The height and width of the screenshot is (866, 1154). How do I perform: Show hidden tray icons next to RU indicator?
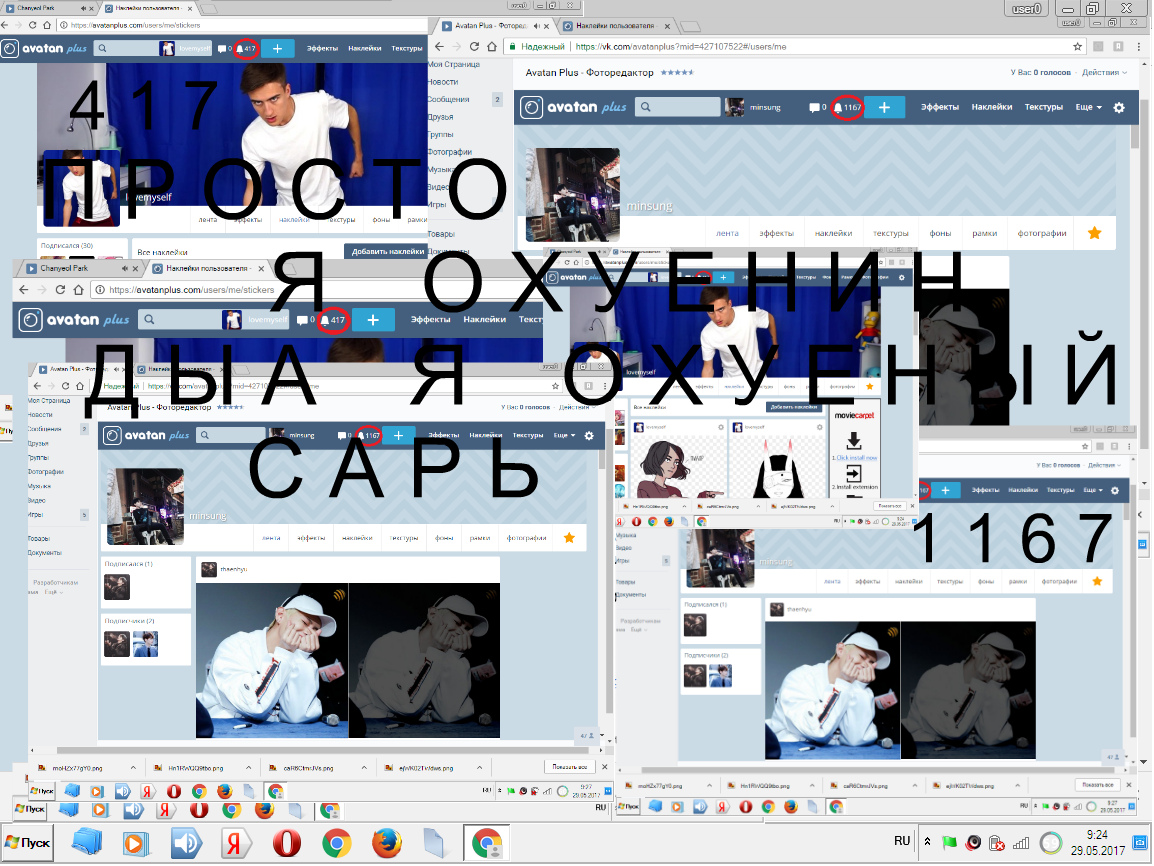click(x=927, y=842)
